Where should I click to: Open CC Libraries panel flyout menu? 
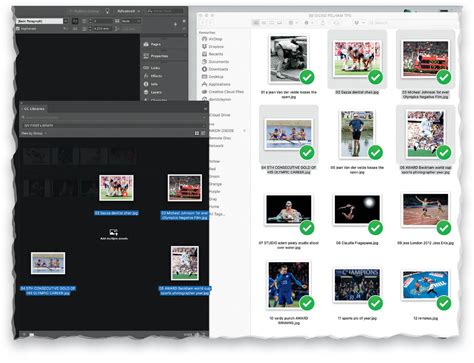point(205,109)
